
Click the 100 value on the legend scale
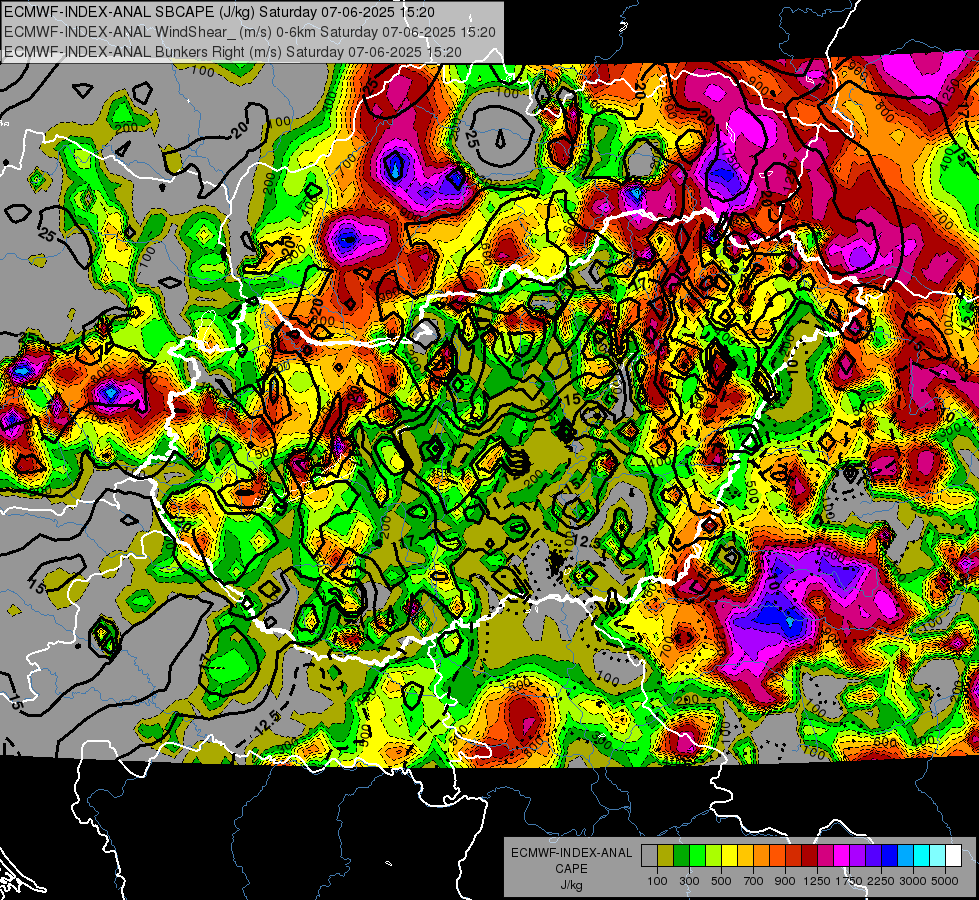point(657,881)
